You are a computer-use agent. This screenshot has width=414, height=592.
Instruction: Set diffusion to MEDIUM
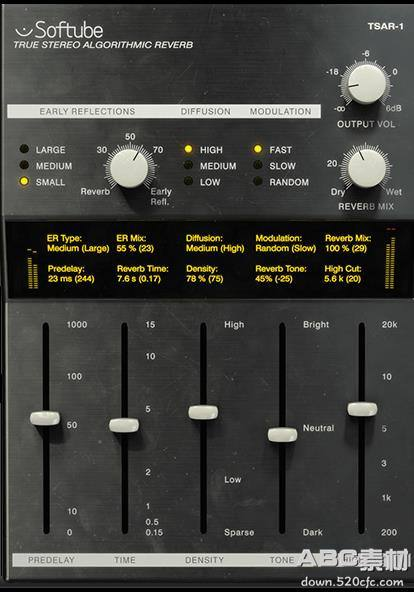[188, 165]
